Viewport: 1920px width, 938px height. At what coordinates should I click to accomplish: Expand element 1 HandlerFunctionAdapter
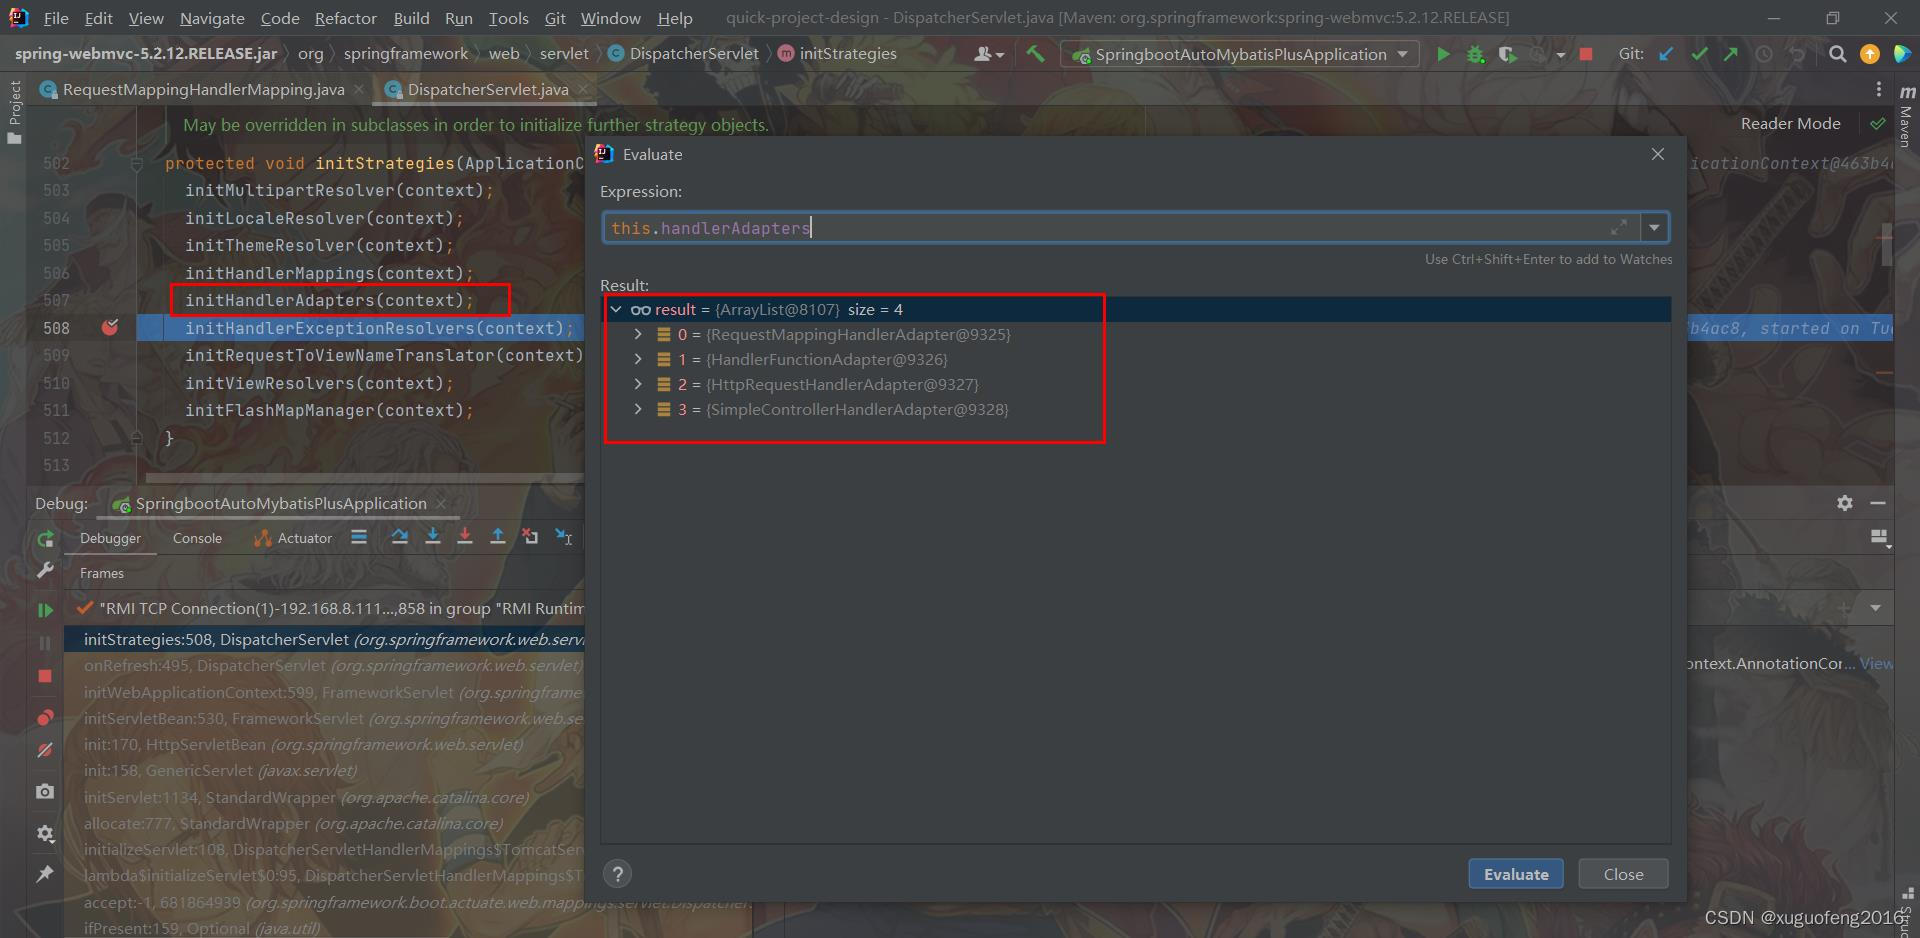638,360
